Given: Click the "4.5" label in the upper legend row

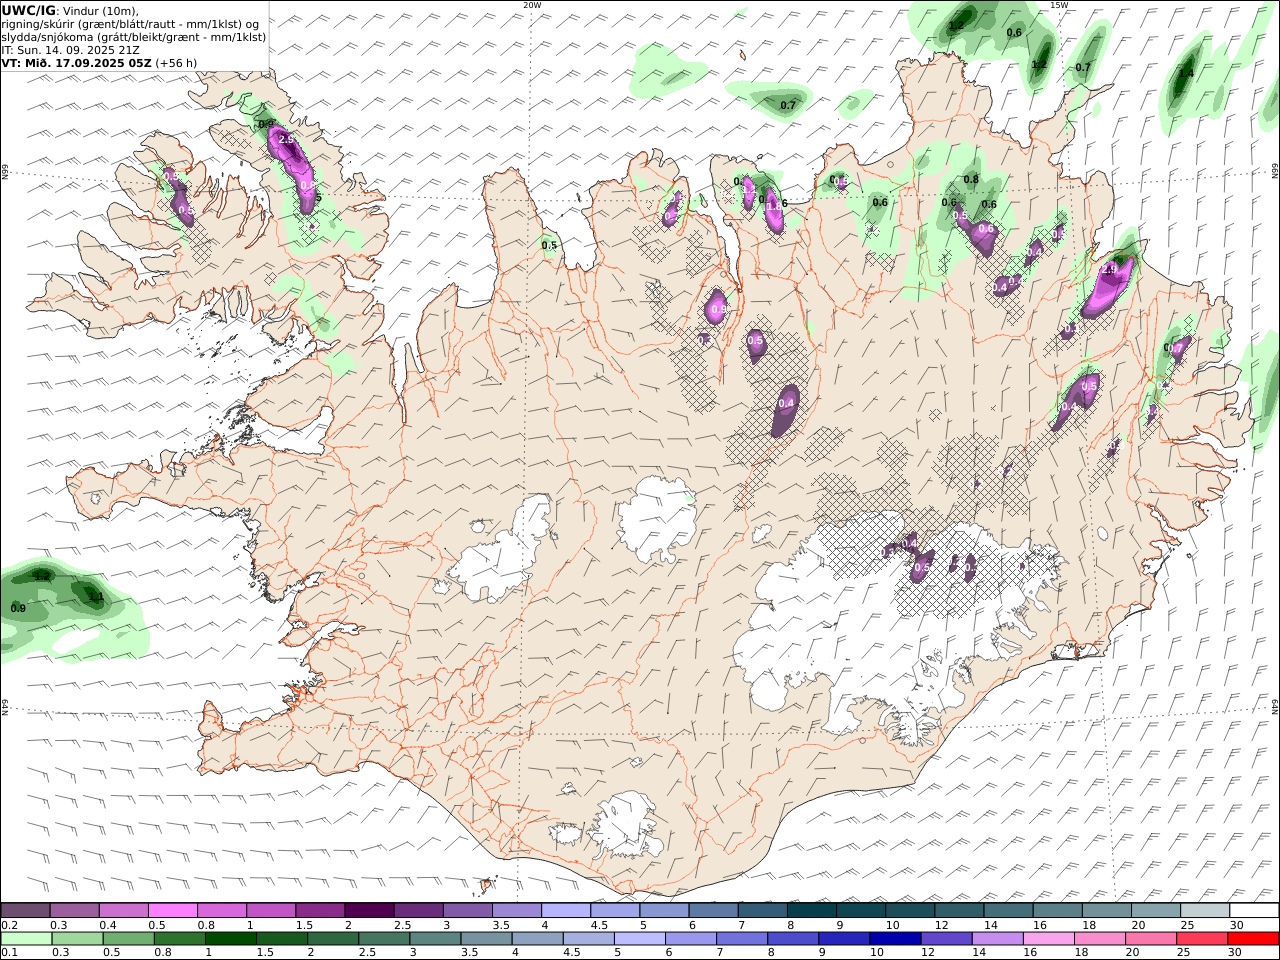Looking at the screenshot, I should point(599,925).
